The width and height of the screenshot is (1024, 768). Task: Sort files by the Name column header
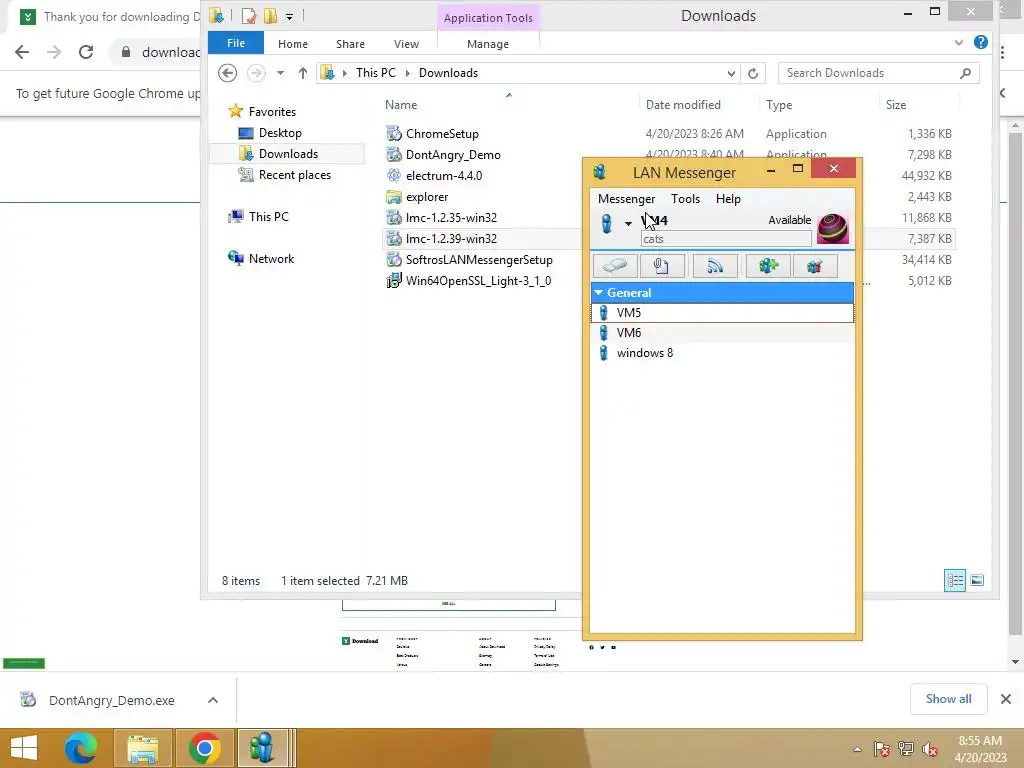click(401, 104)
